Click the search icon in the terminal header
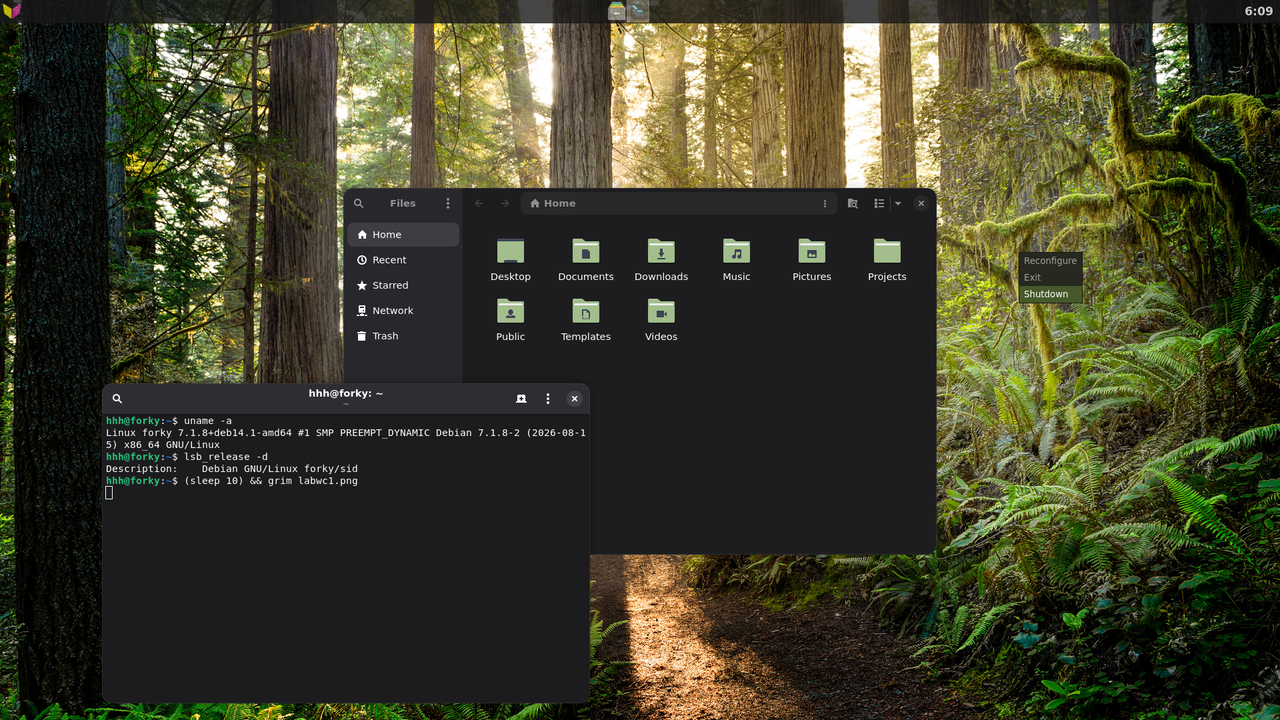 pyautogui.click(x=117, y=399)
